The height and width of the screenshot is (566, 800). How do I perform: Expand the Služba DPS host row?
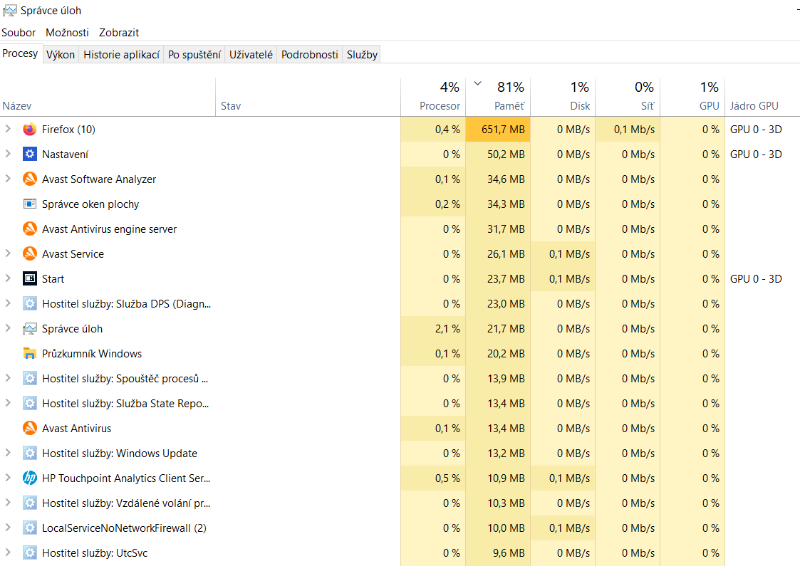click(8, 303)
